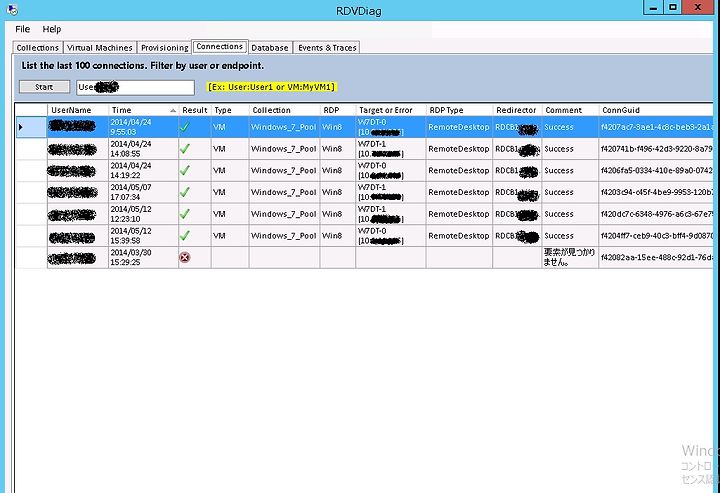Select the Connections tab
Screen dimensions: 720x493
click(219, 46)
